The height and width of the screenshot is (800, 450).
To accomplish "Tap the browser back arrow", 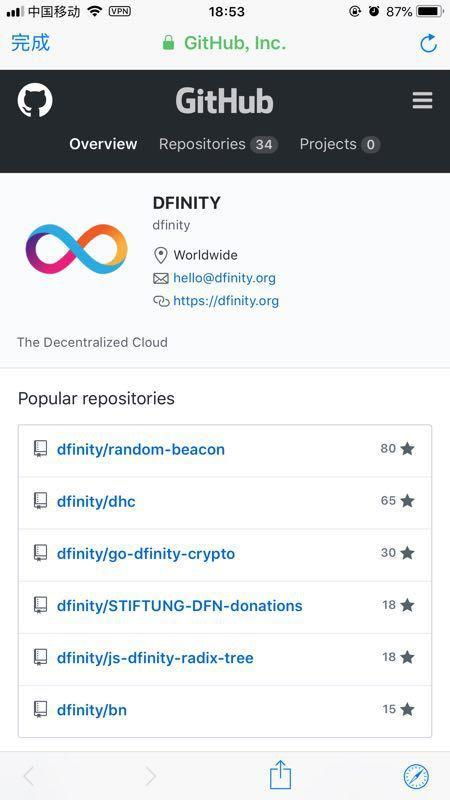I will 29,777.
